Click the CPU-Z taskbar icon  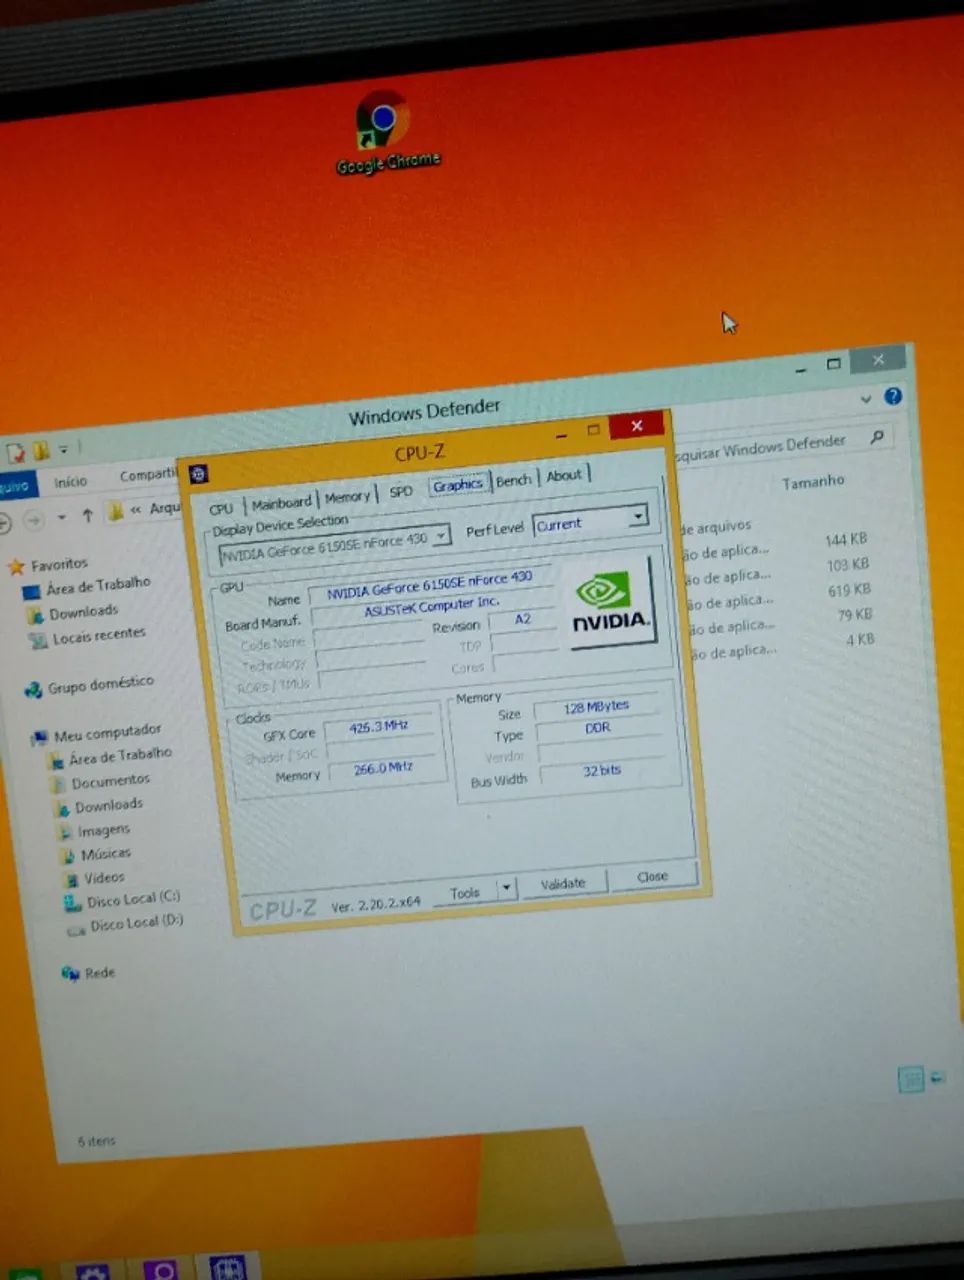point(227,1268)
